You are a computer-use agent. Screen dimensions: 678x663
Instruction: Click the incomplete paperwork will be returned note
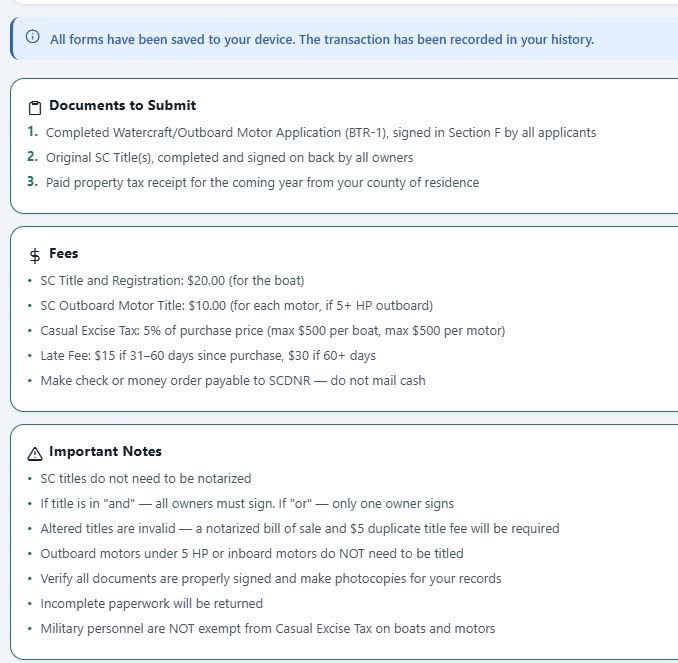pyautogui.click(x=151, y=604)
